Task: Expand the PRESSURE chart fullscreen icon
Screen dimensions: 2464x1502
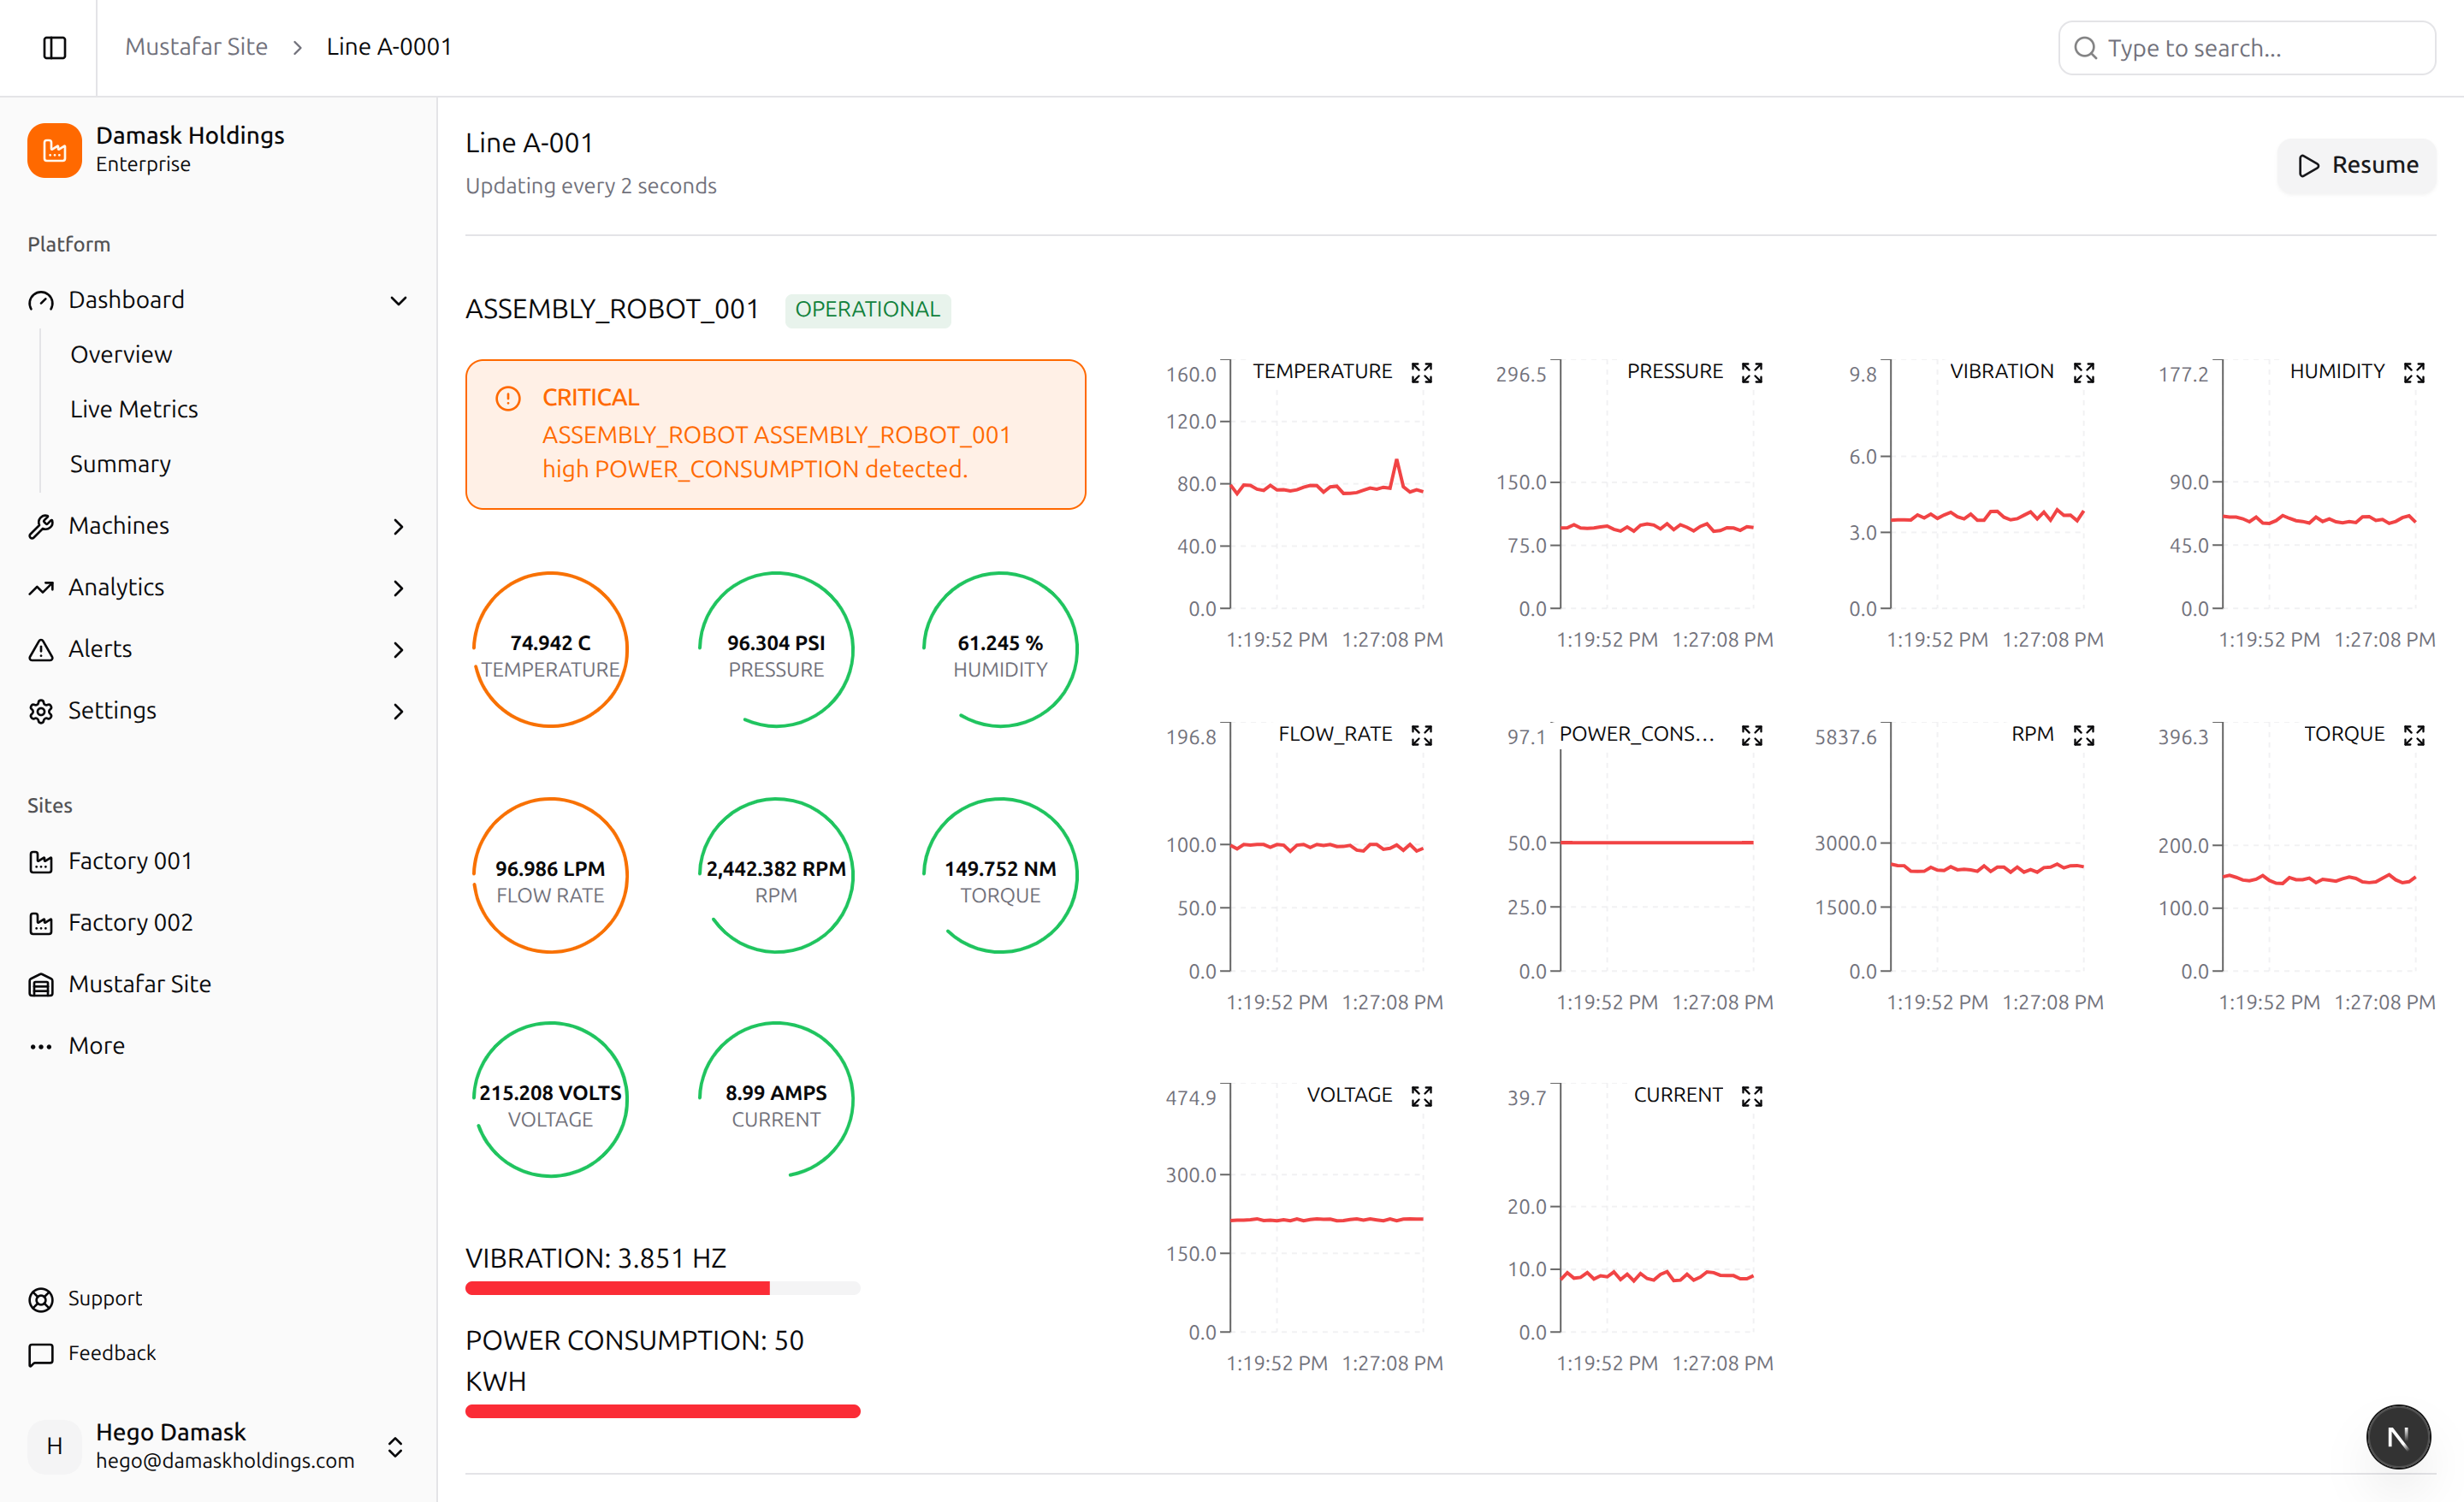Action: [x=1751, y=373]
